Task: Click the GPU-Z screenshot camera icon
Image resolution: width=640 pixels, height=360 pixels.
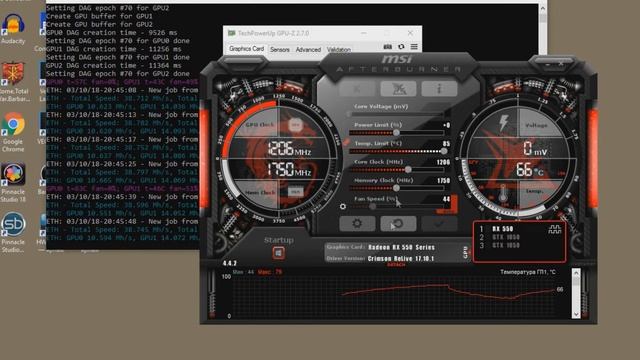Action: coord(388,47)
